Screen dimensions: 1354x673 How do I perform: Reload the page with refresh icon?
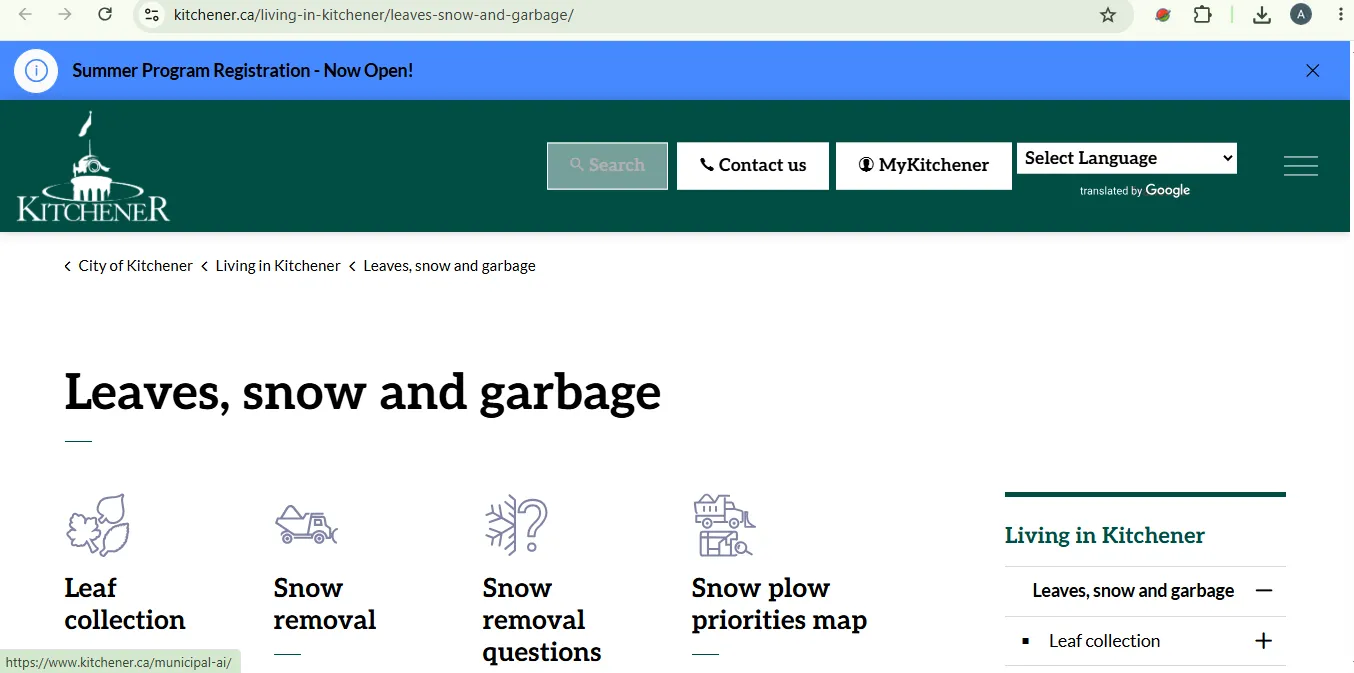105,14
